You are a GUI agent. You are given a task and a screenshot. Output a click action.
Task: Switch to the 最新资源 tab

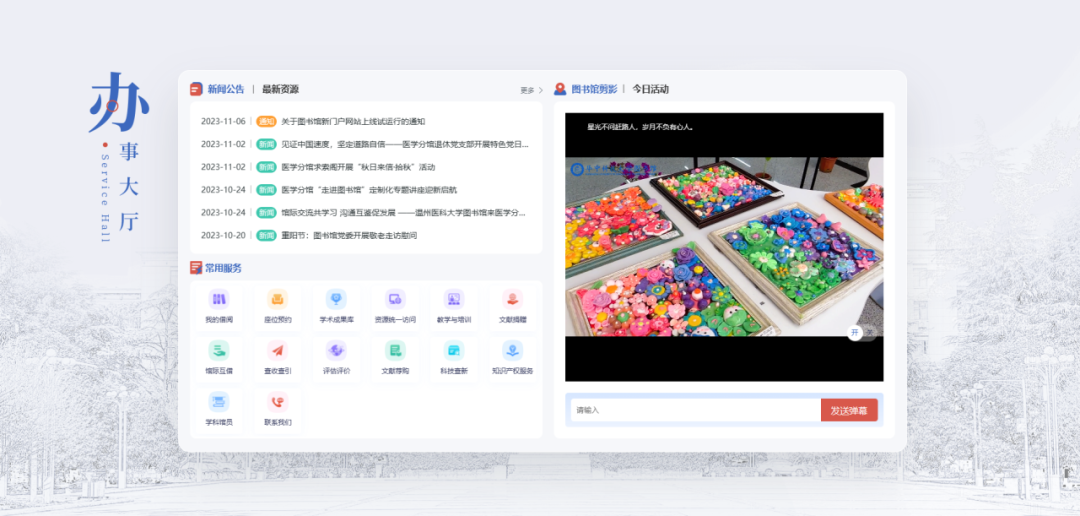[280, 89]
